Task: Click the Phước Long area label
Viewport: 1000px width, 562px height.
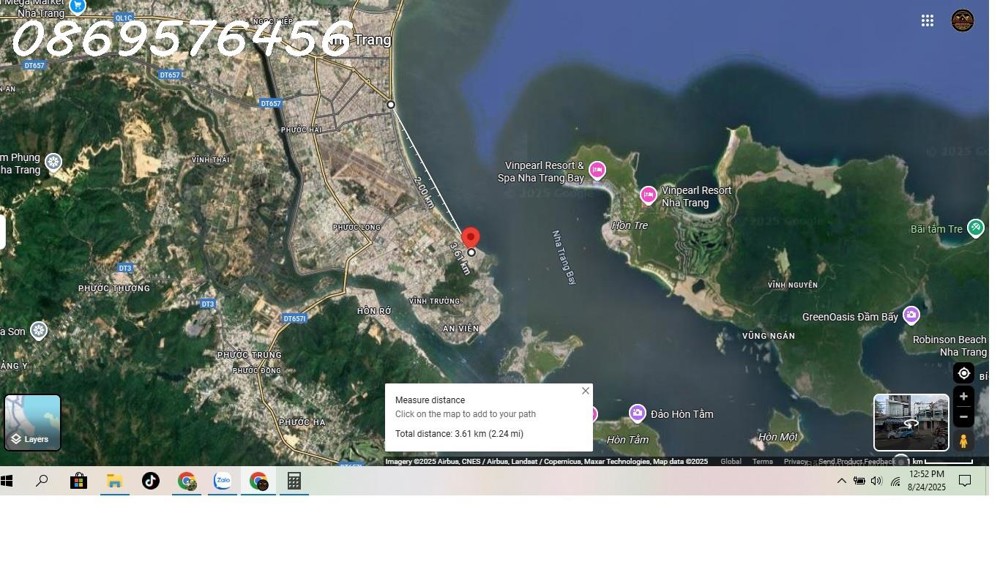Action: pos(357,227)
